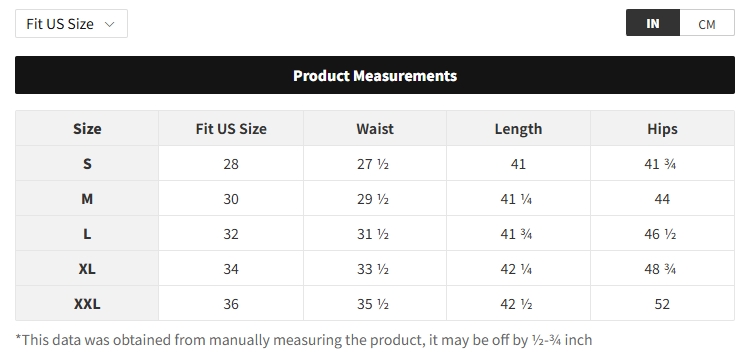
Task: Select the IN unit toggle
Action: pos(653,23)
